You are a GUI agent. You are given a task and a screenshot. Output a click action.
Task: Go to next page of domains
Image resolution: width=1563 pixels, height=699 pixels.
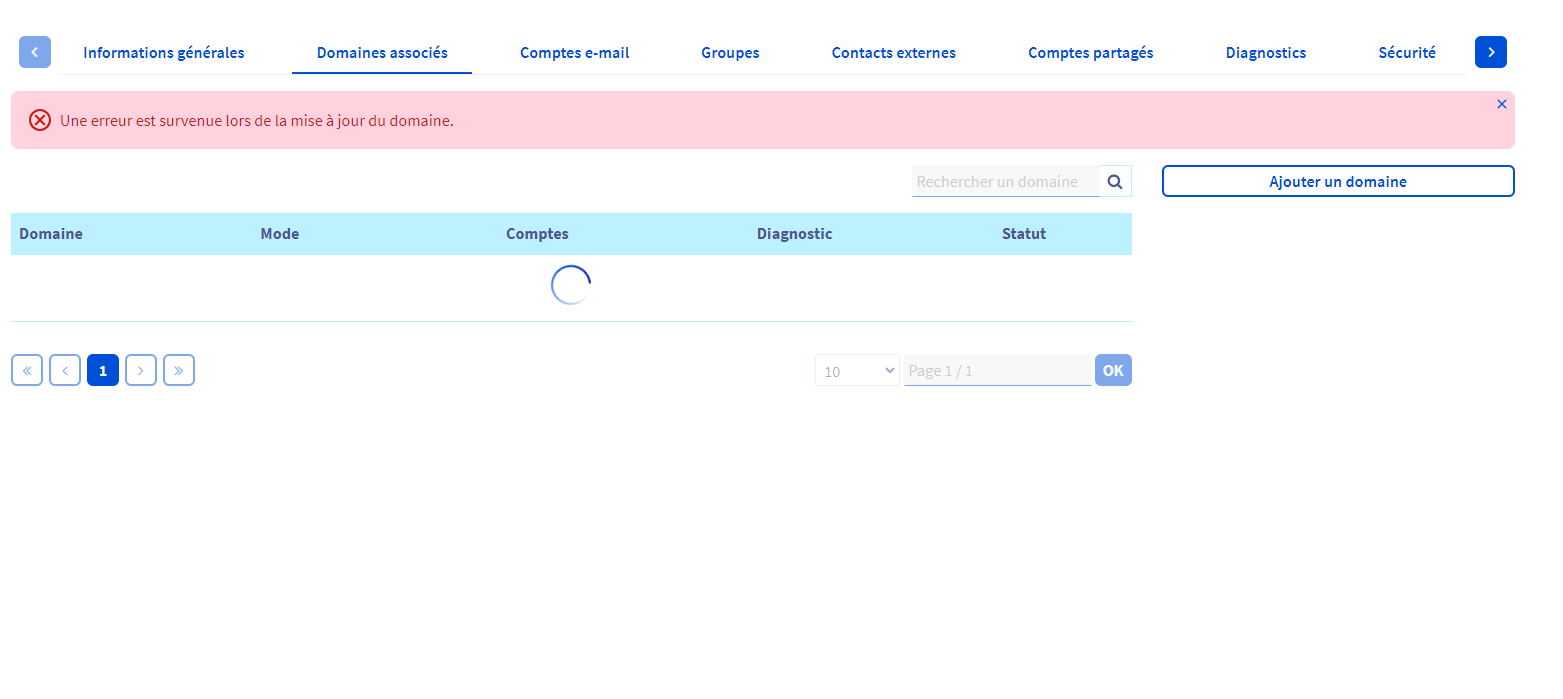pos(141,371)
